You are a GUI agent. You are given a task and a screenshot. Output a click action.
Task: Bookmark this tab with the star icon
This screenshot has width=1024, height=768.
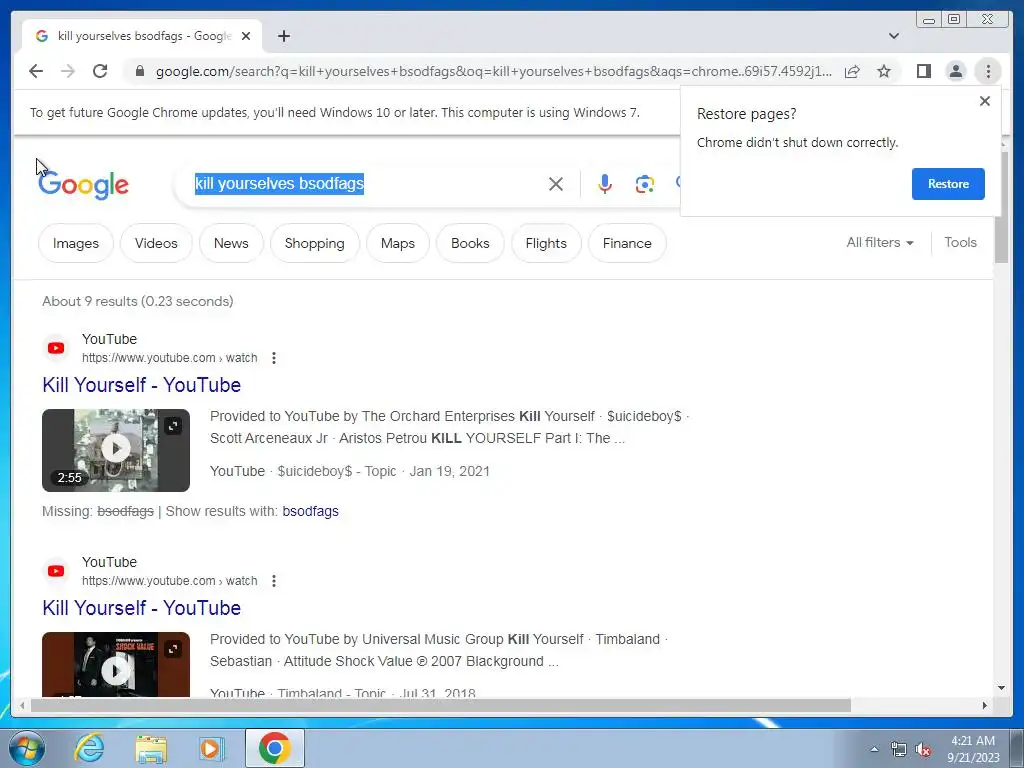pyautogui.click(x=884, y=71)
